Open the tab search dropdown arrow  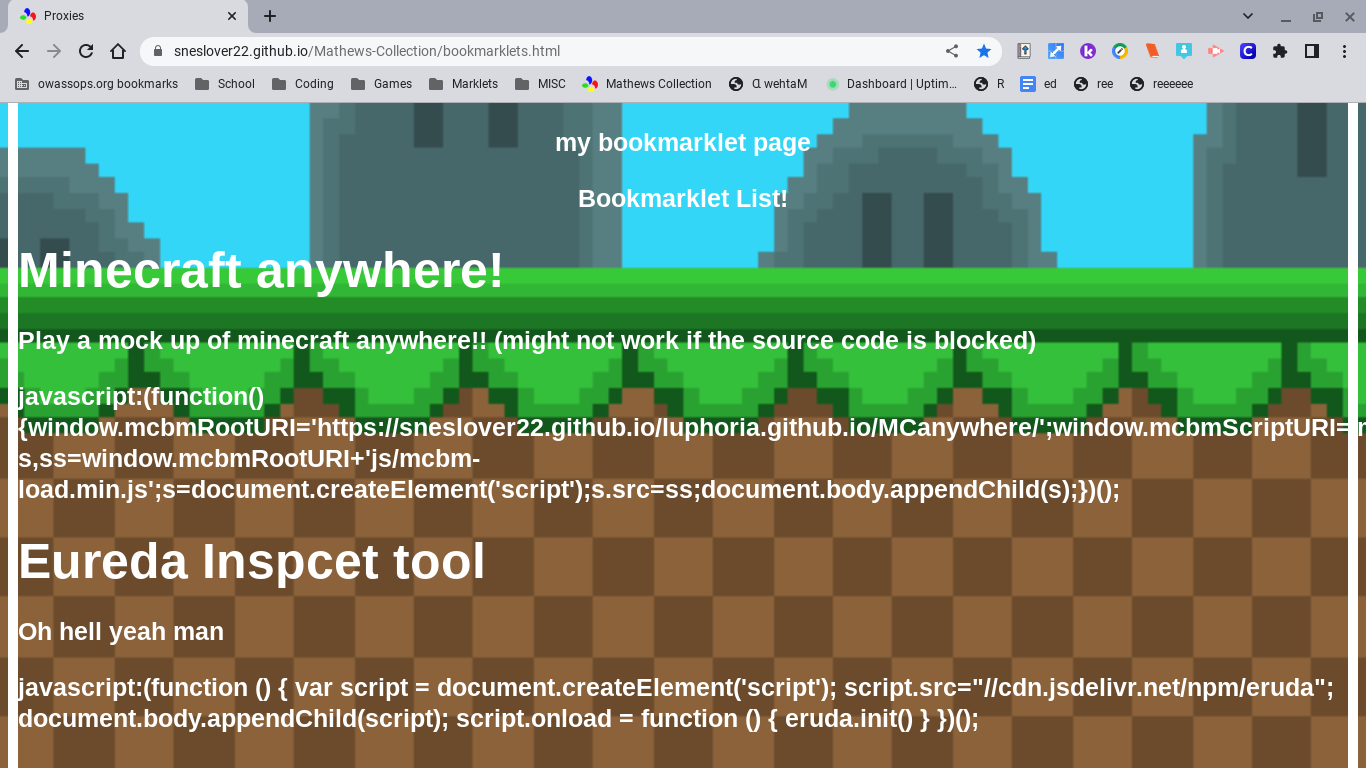[x=1248, y=16]
